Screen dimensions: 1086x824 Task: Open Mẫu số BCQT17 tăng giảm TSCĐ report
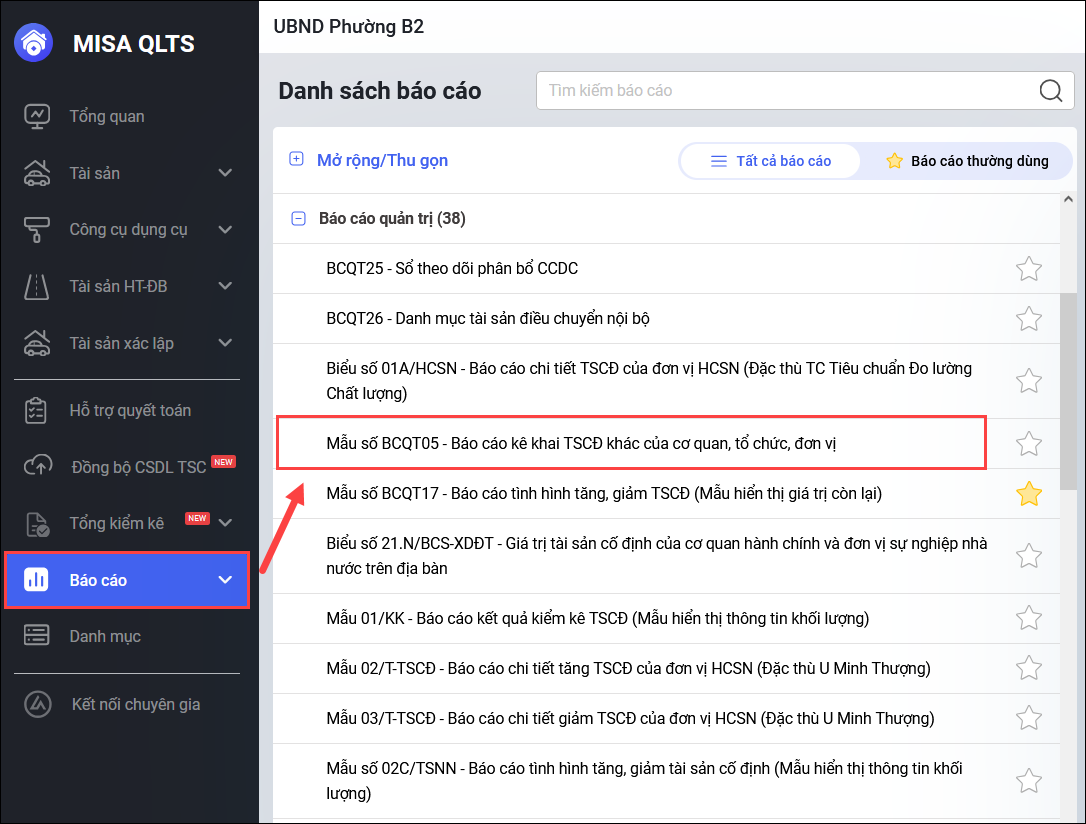click(x=604, y=494)
